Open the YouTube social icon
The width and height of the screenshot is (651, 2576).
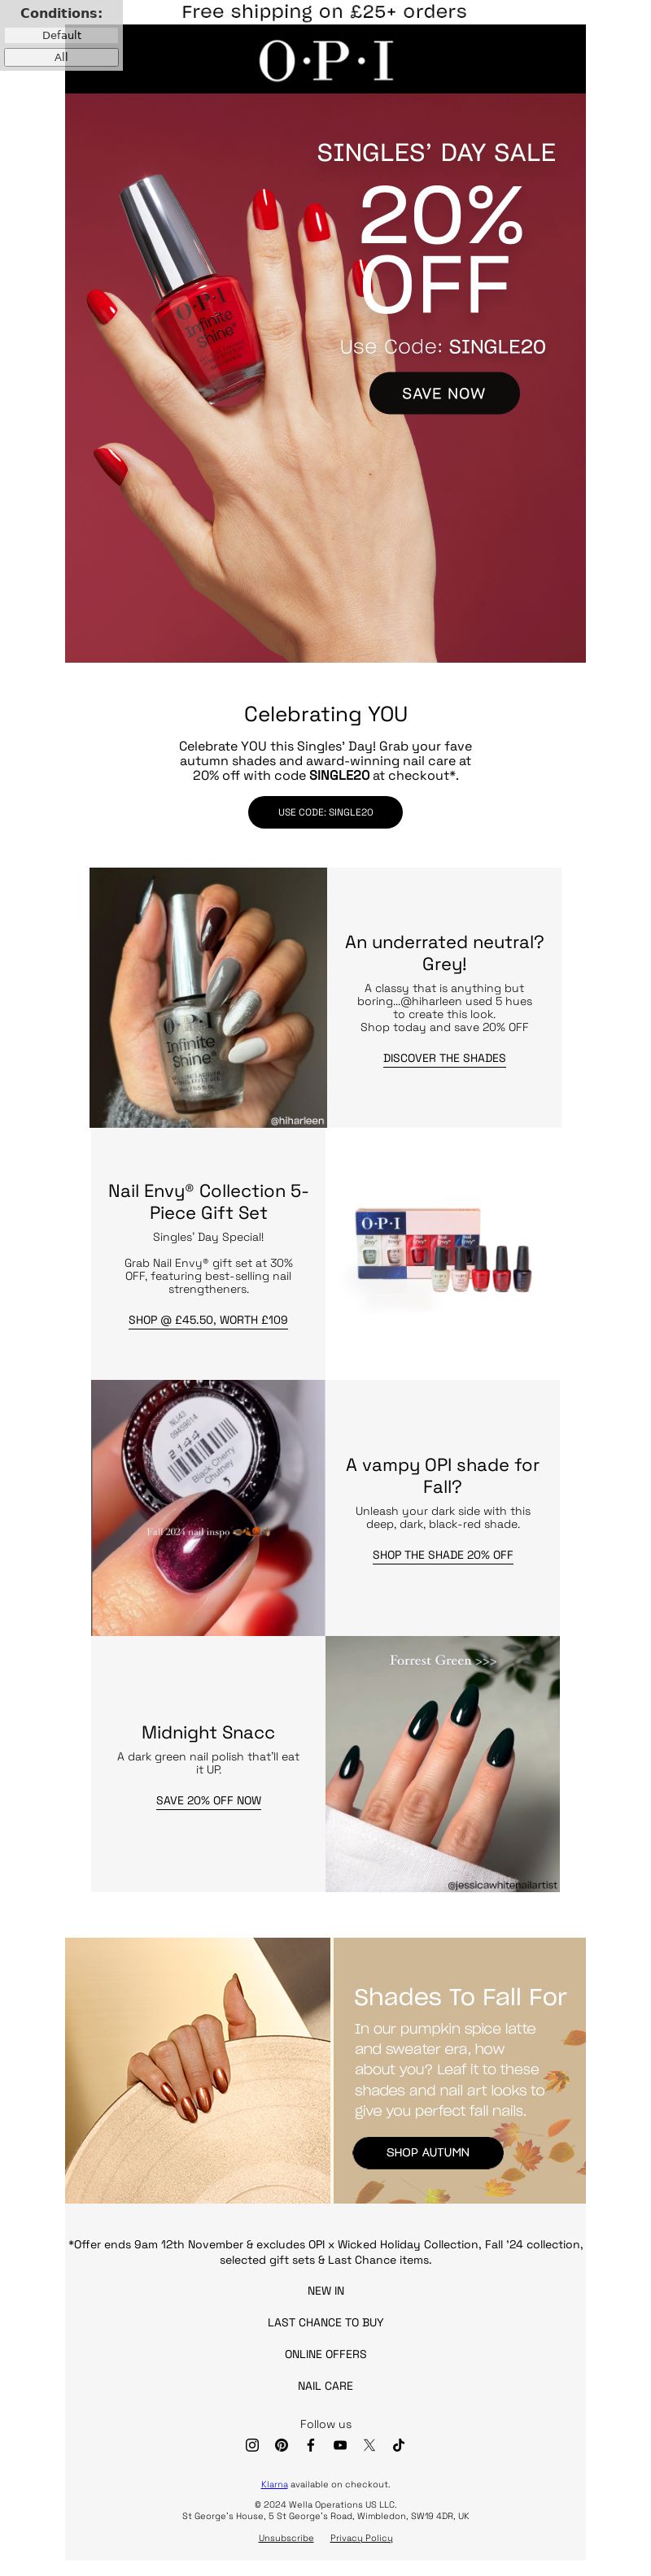[x=340, y=2444]
